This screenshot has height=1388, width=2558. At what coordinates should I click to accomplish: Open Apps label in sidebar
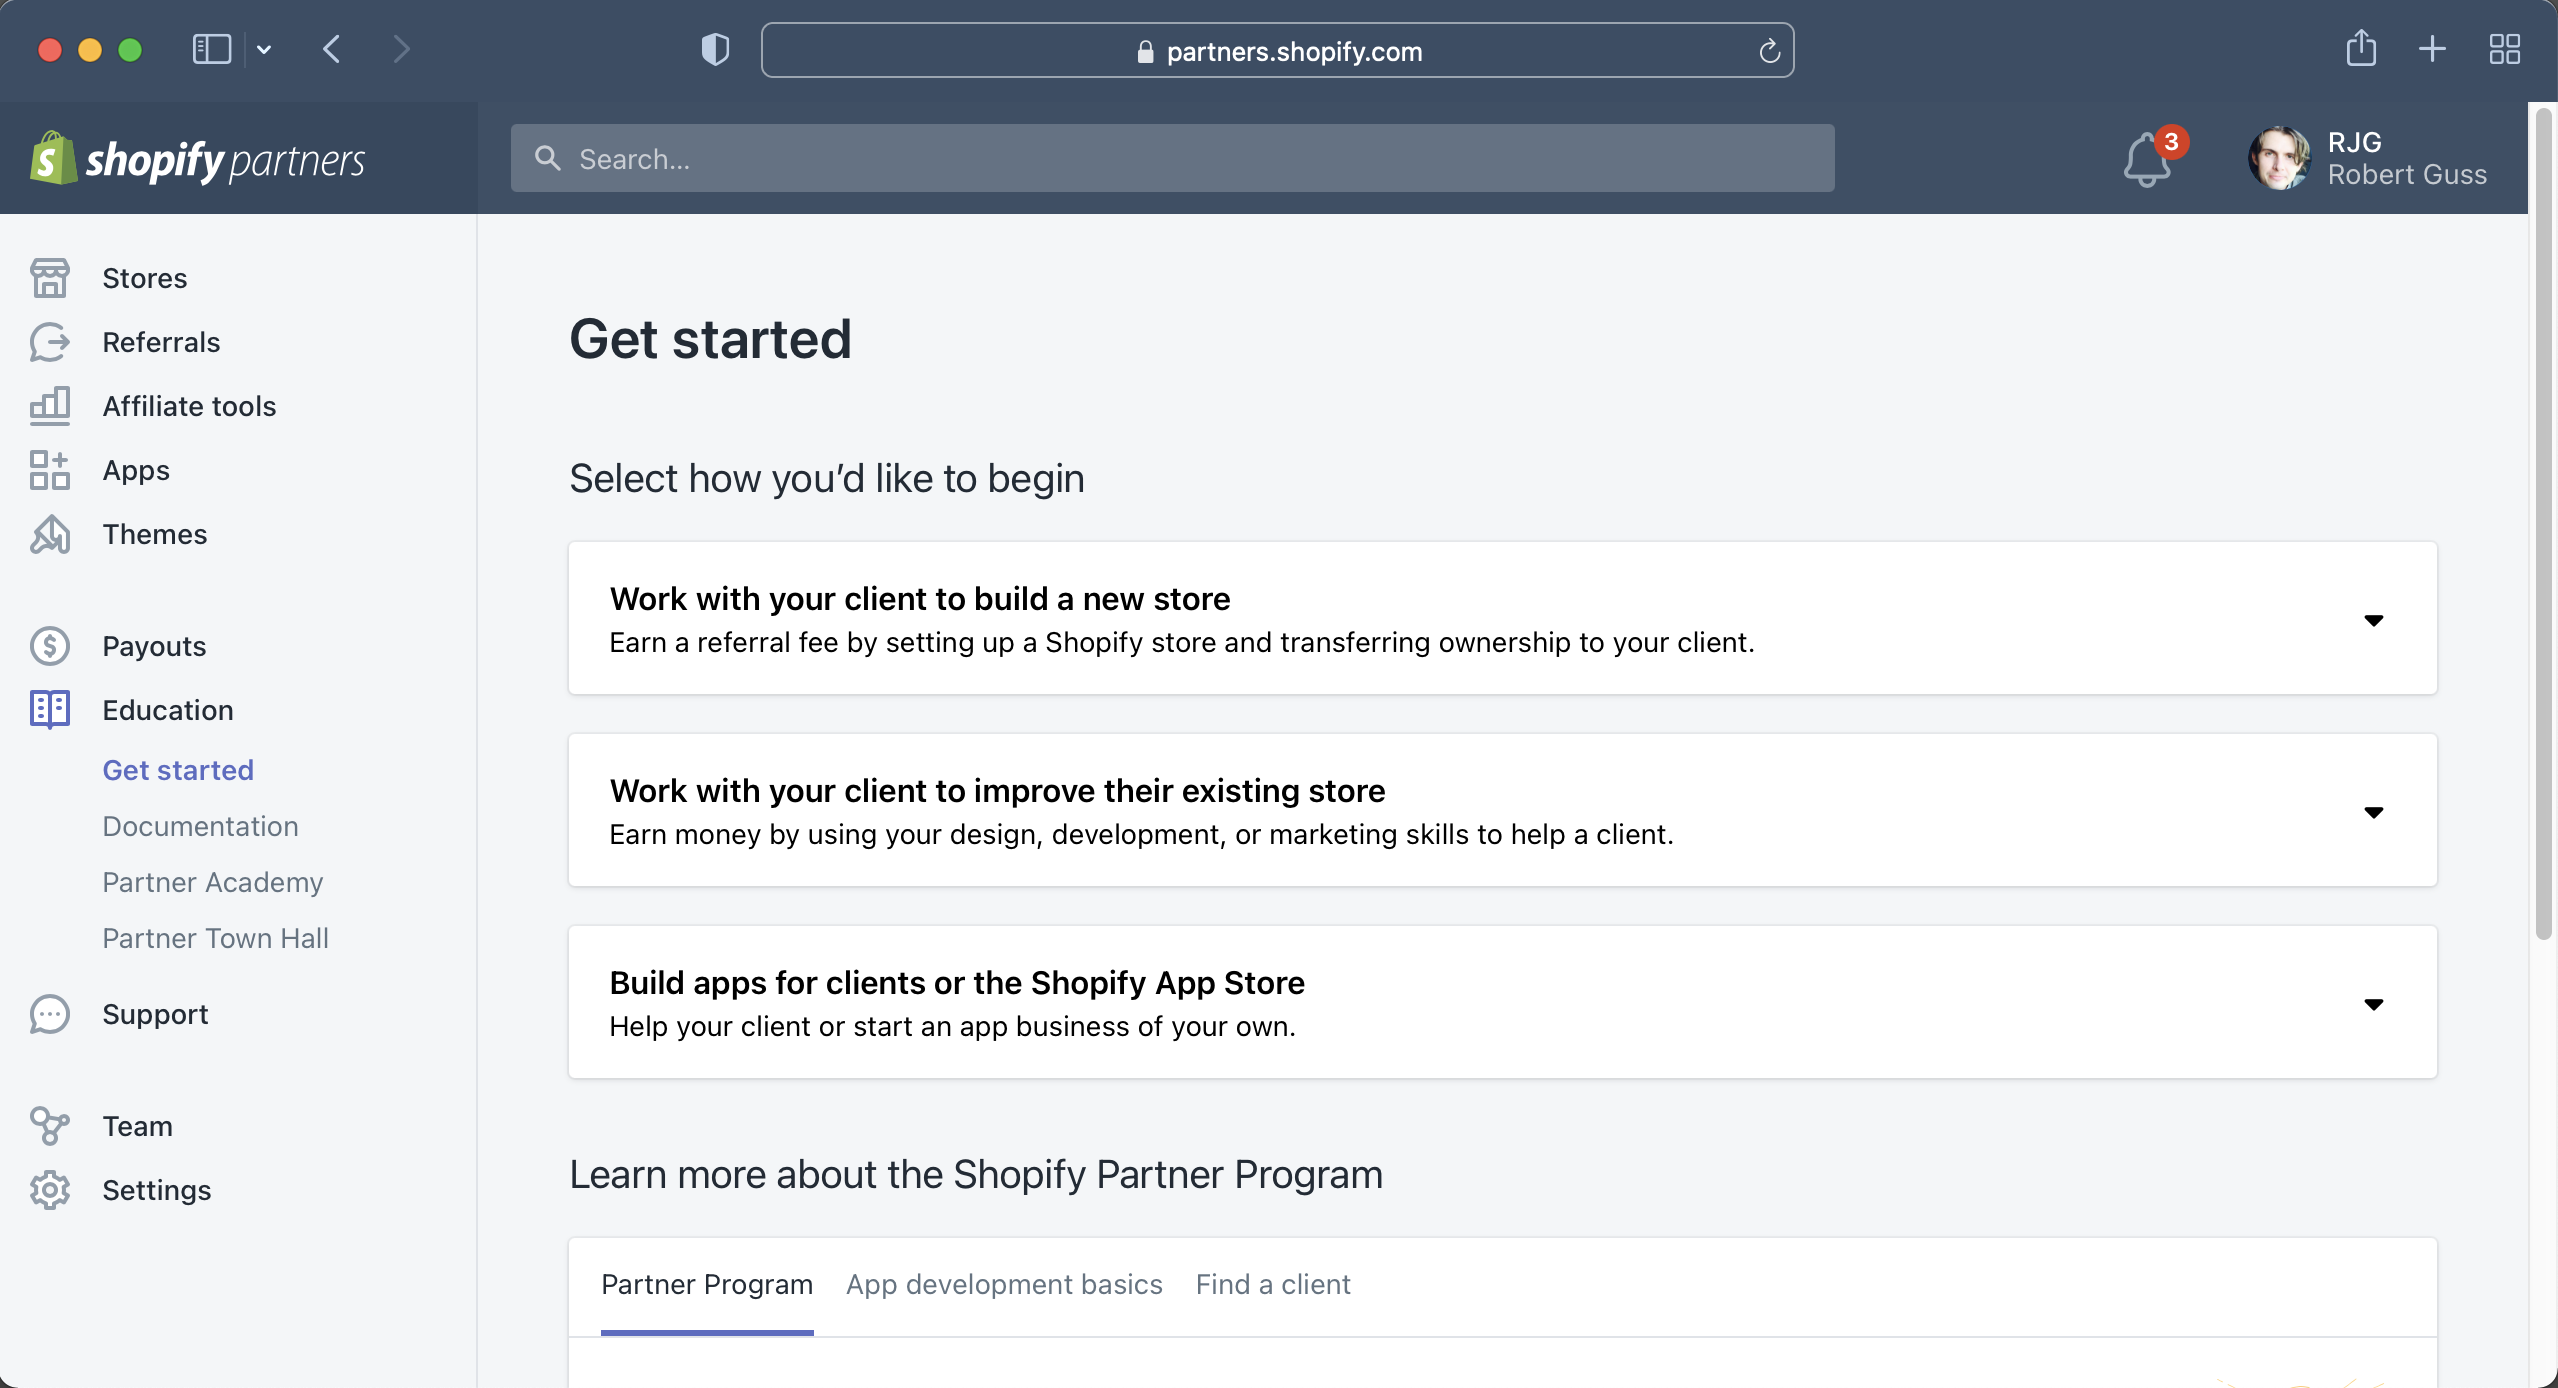136,470
